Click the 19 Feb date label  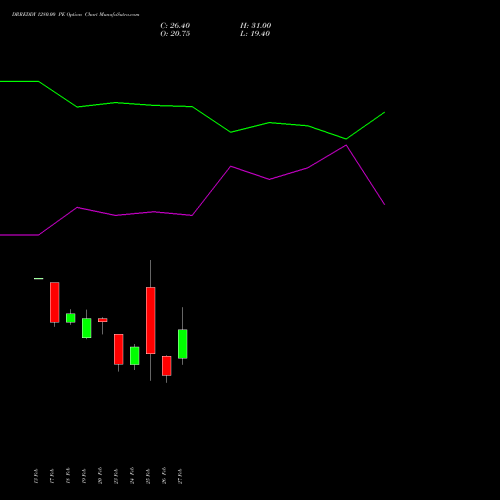84,476
